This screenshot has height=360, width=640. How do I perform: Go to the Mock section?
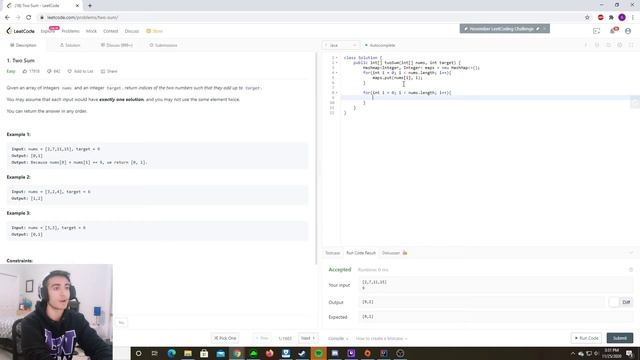click(x=91, y=31)
